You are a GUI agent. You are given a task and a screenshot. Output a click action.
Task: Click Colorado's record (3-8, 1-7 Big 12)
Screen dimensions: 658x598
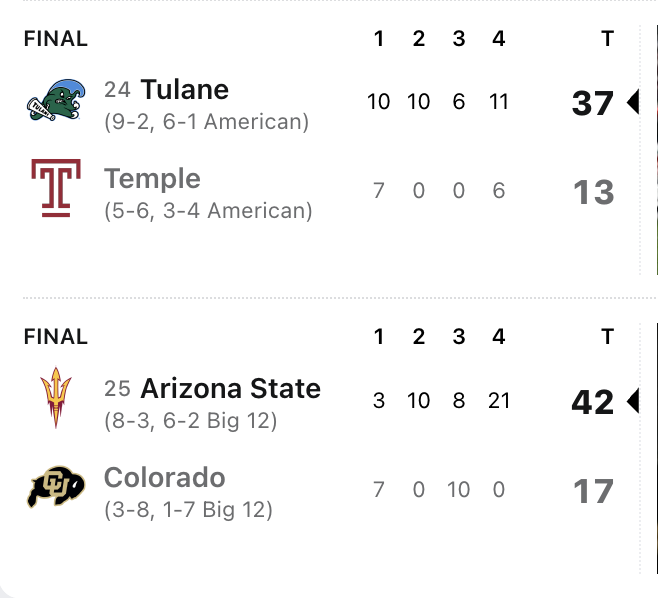(x=188, y=510)
